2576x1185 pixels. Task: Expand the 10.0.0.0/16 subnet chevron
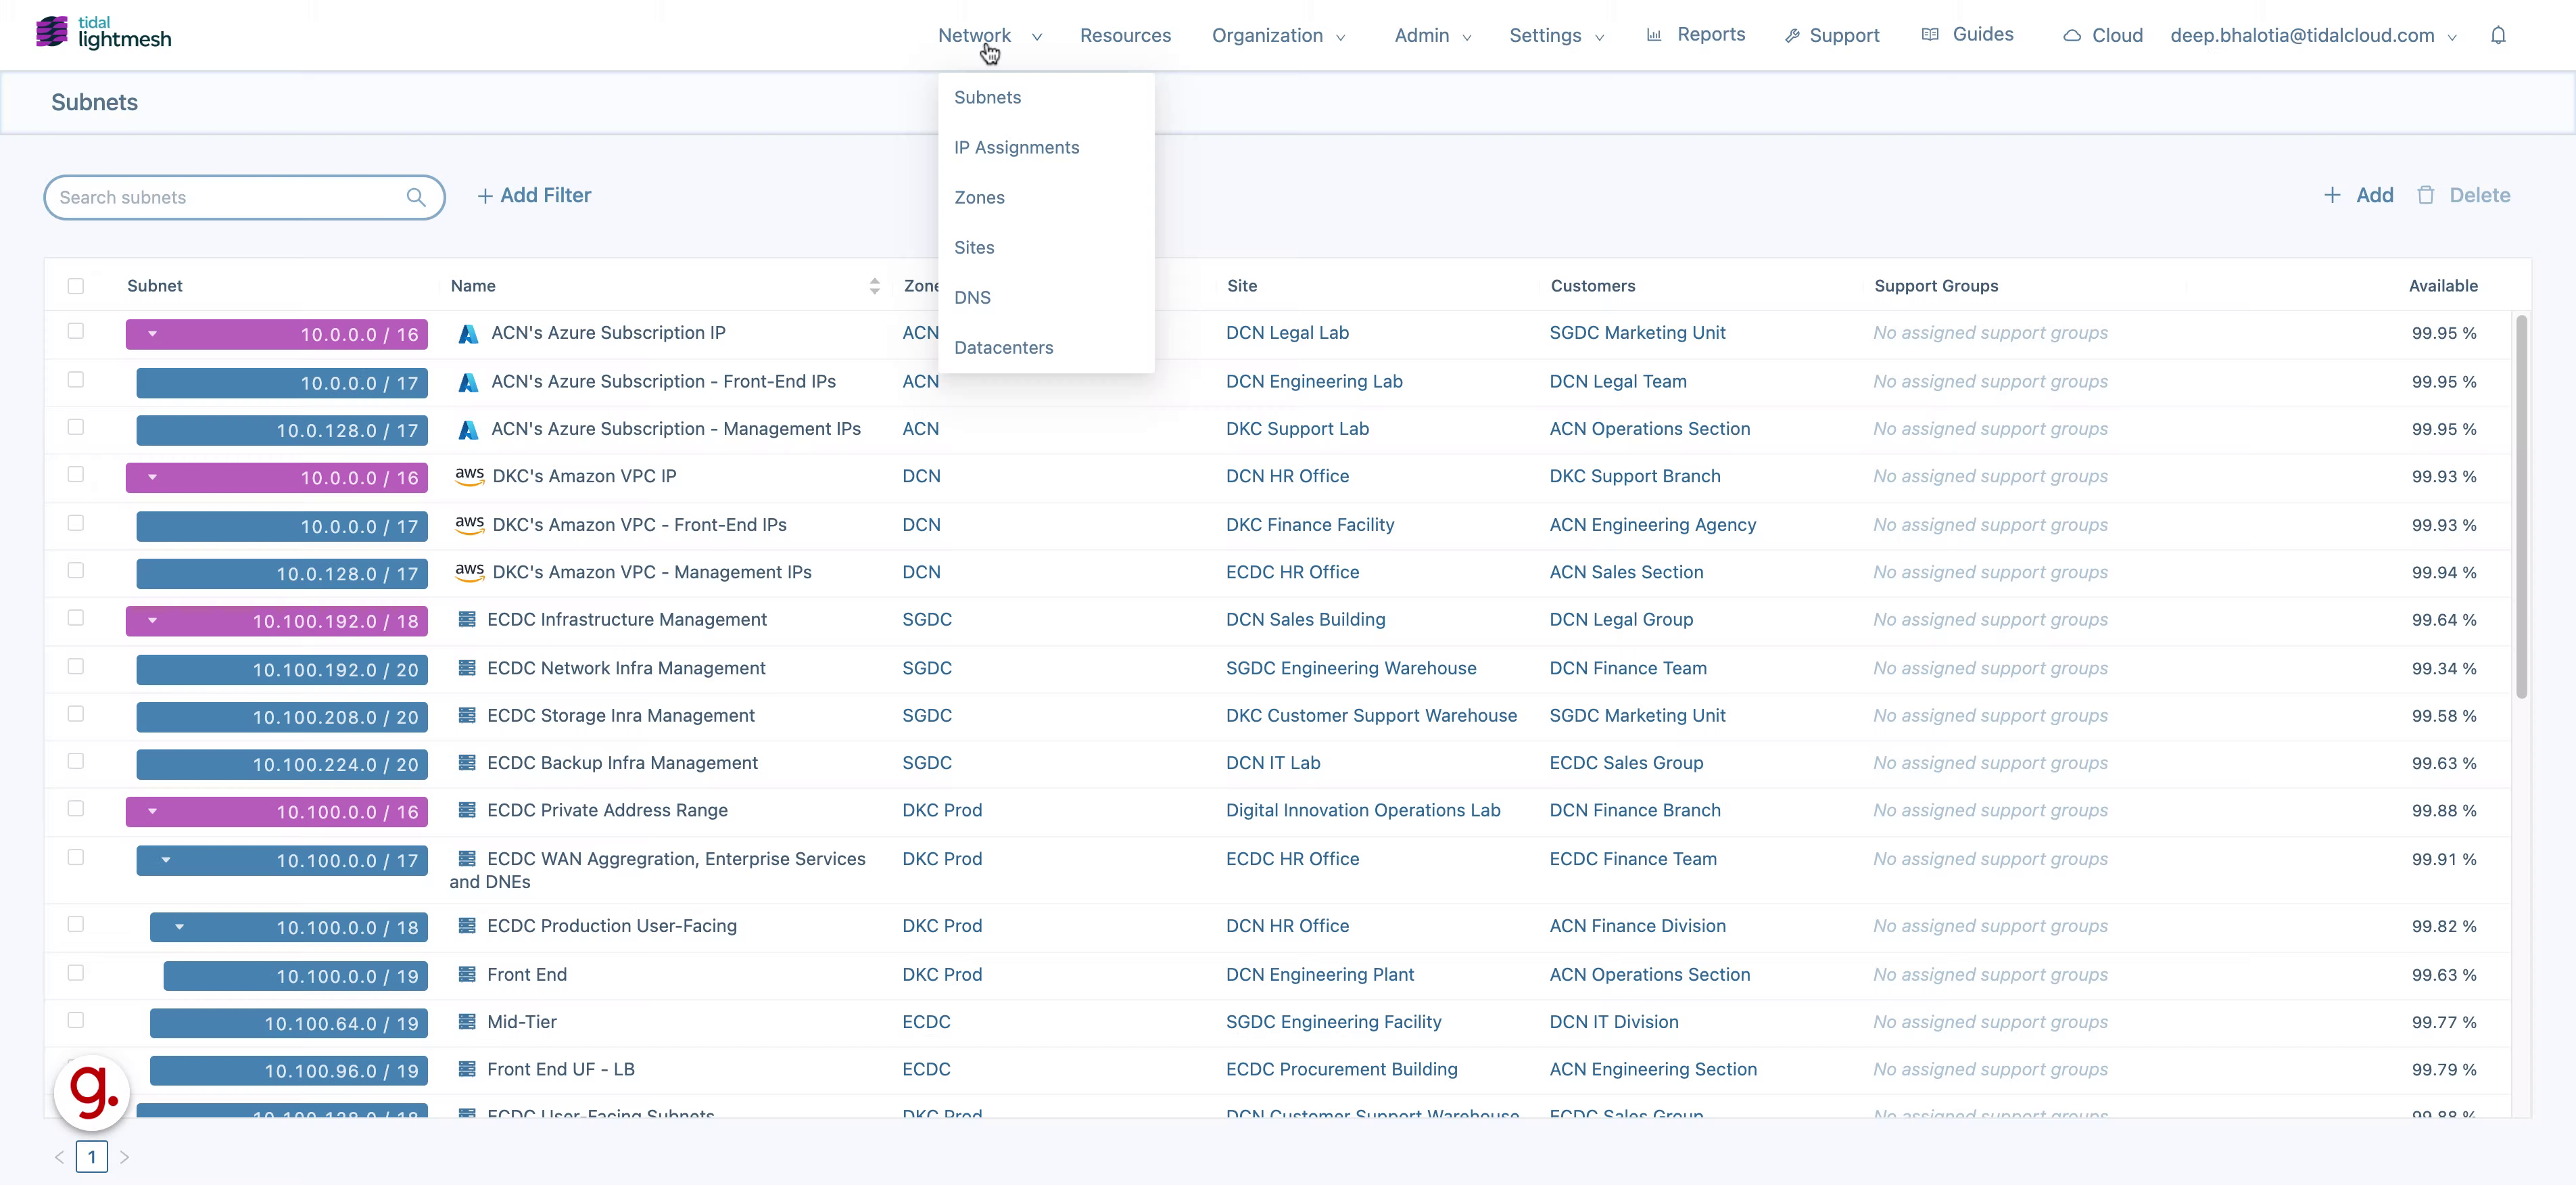(152, 334)
